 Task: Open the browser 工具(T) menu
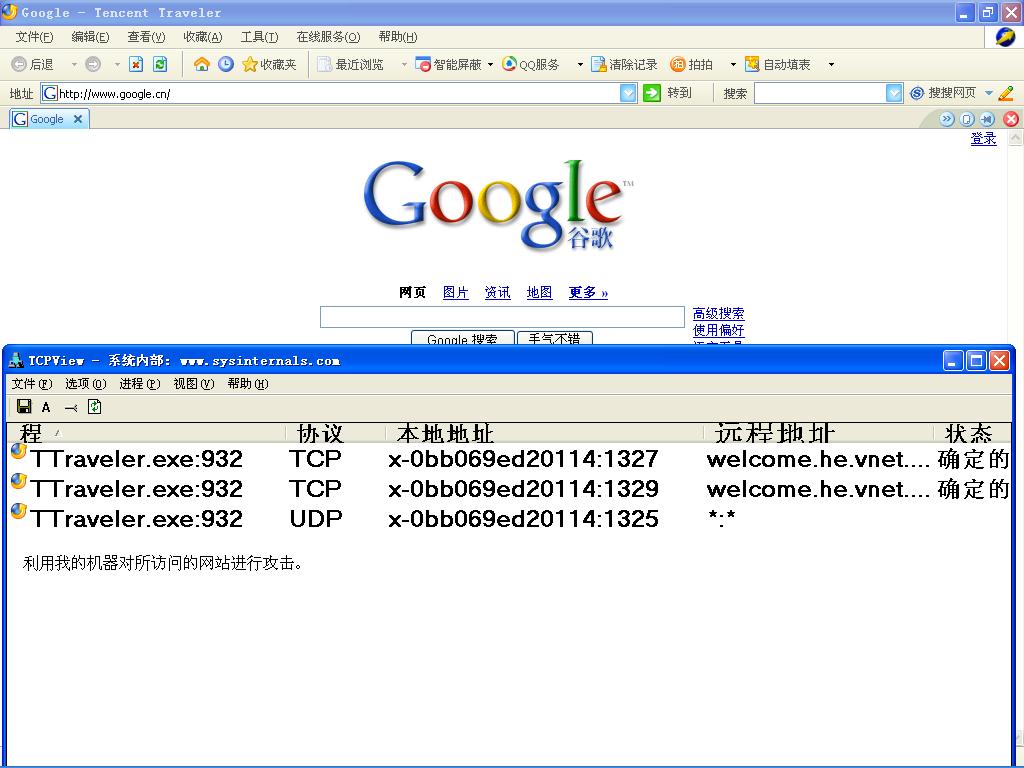259,37
